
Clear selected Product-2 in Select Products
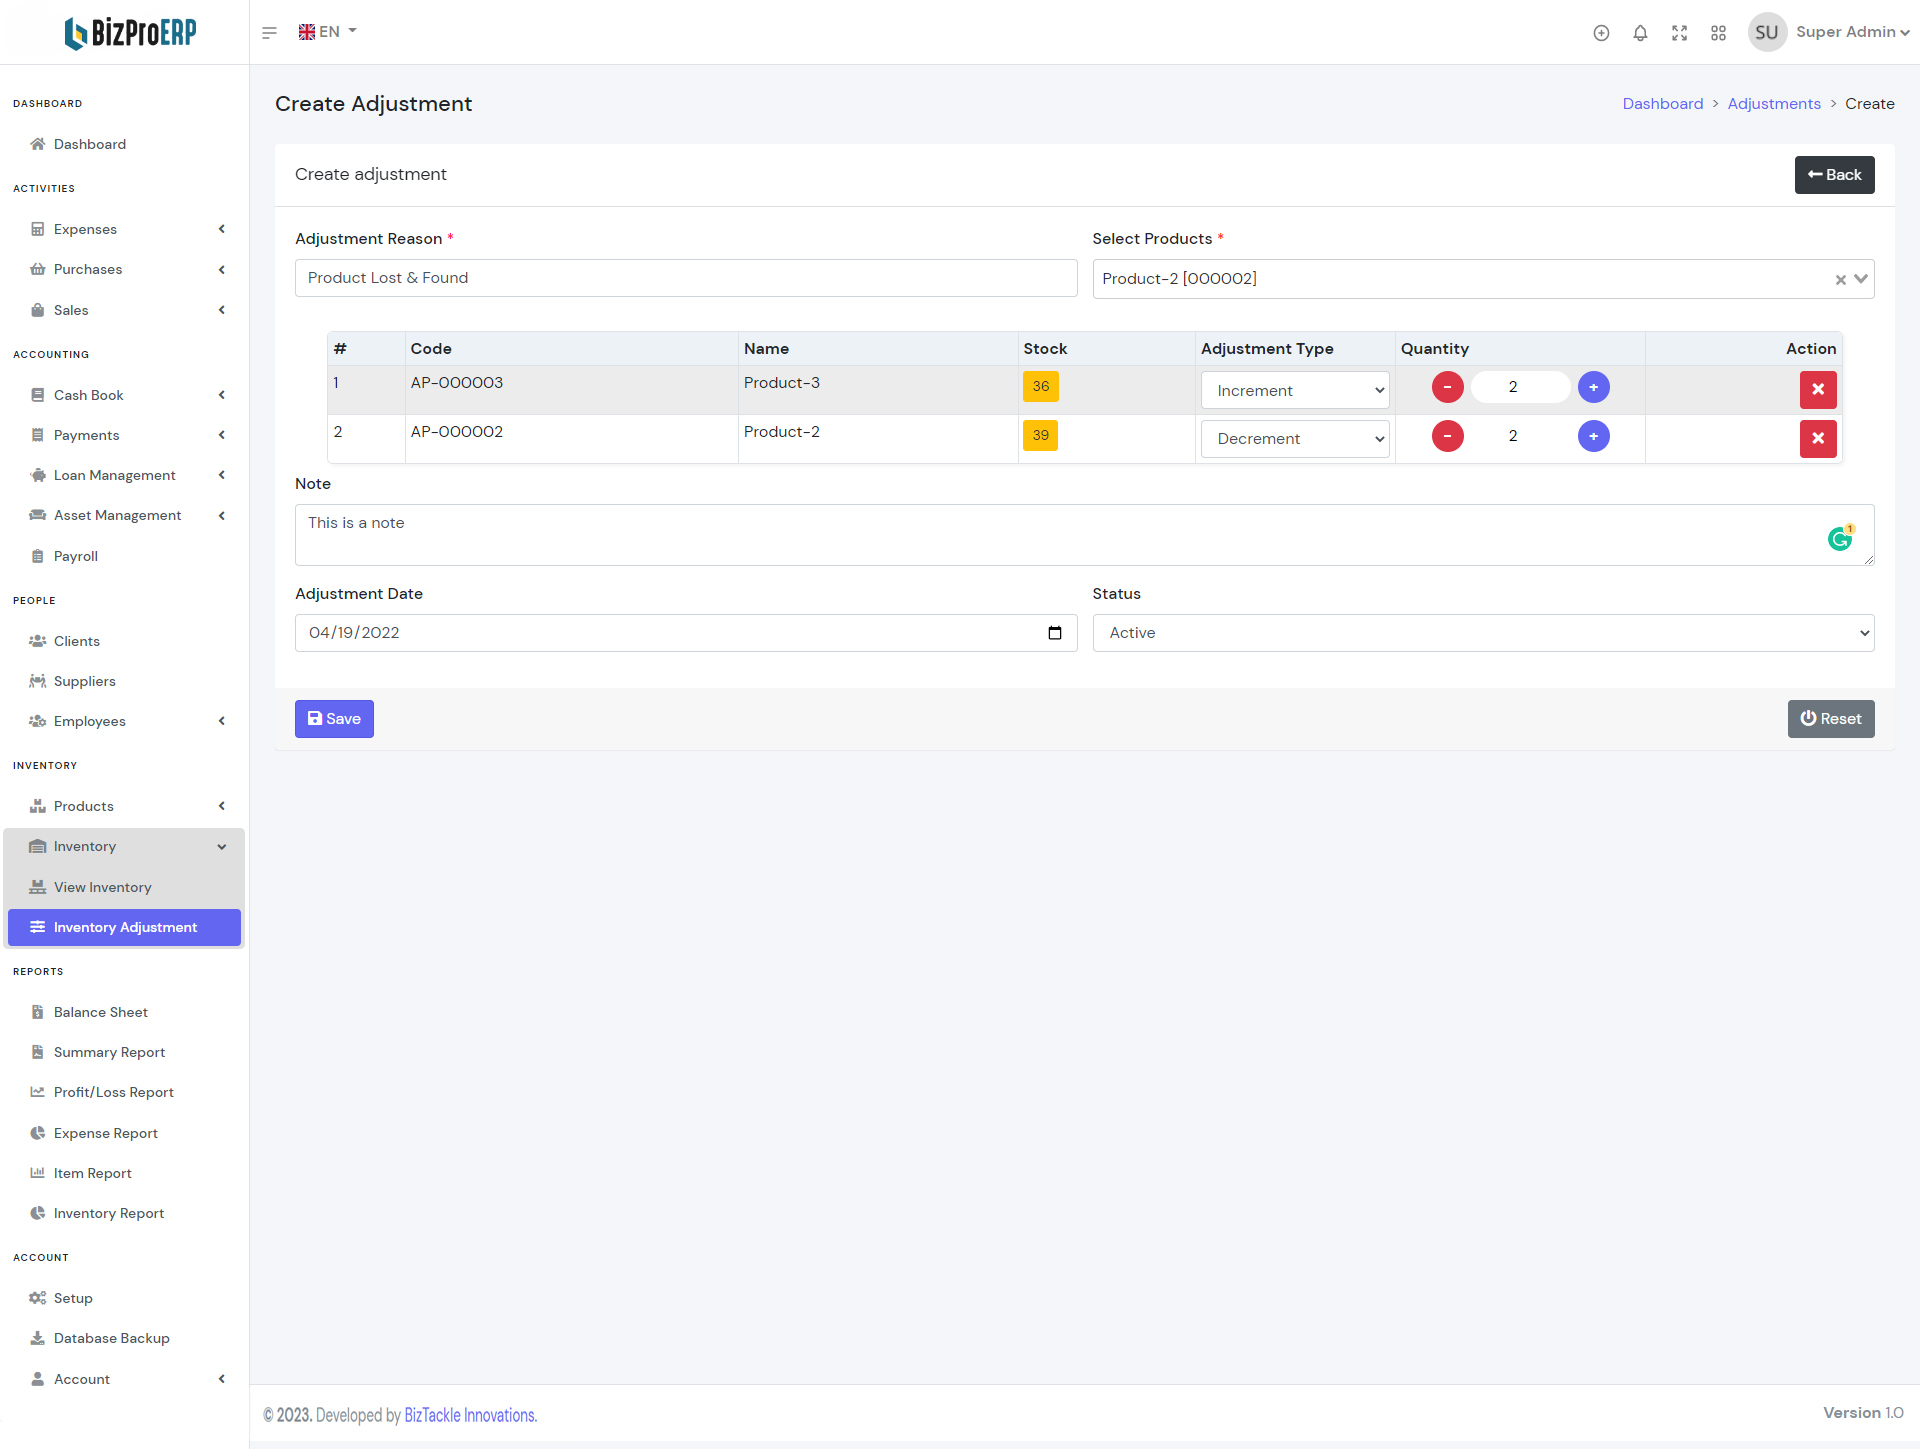pyautogui.click(x=1840, y=280)
